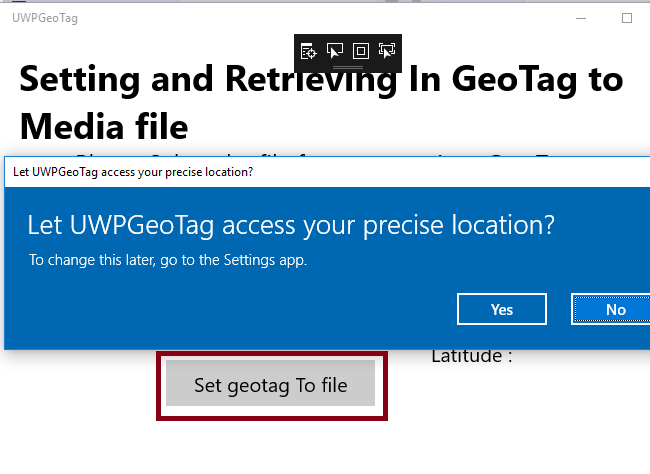Viewport: 650px width, 474px height.
Task: Open Go to Live Visual Tree
Action: pos(309,49)
